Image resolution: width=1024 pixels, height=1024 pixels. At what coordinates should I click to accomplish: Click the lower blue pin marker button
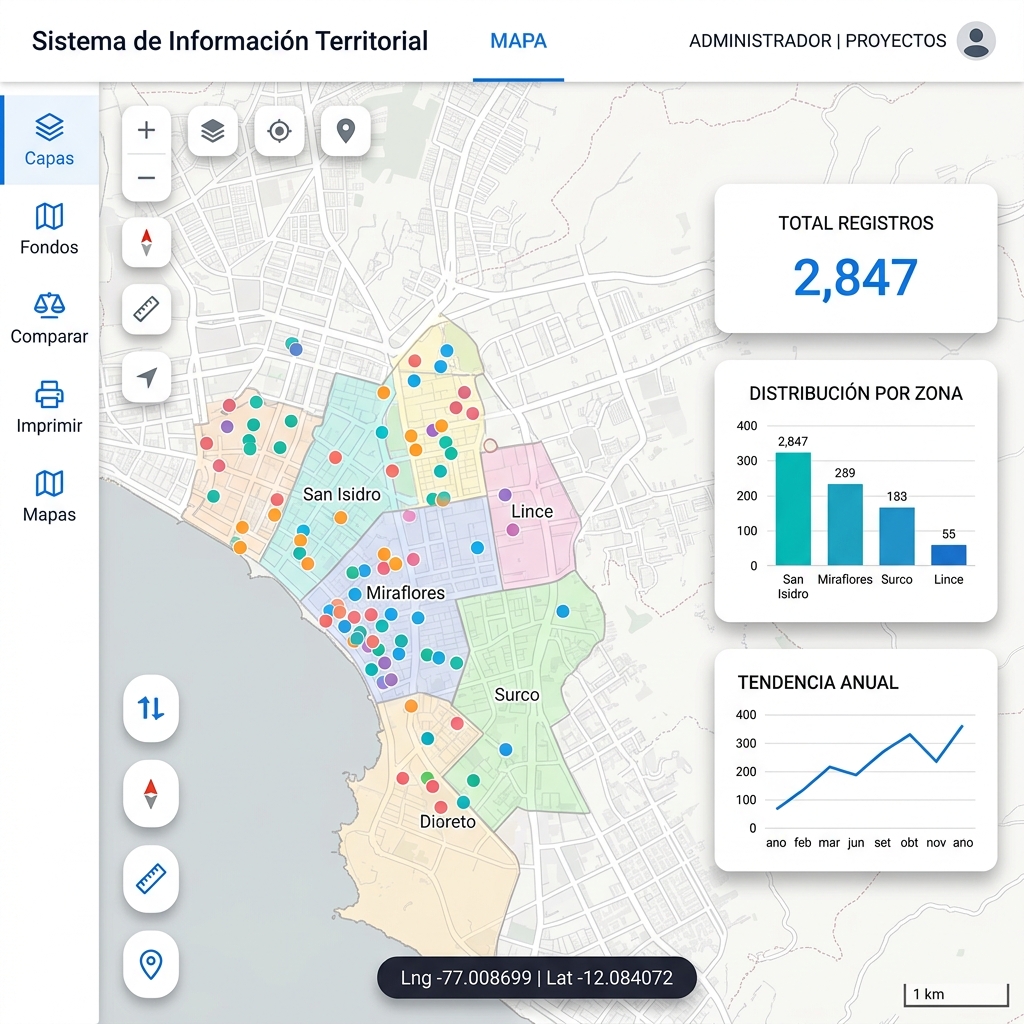click(x=151, y=964)
